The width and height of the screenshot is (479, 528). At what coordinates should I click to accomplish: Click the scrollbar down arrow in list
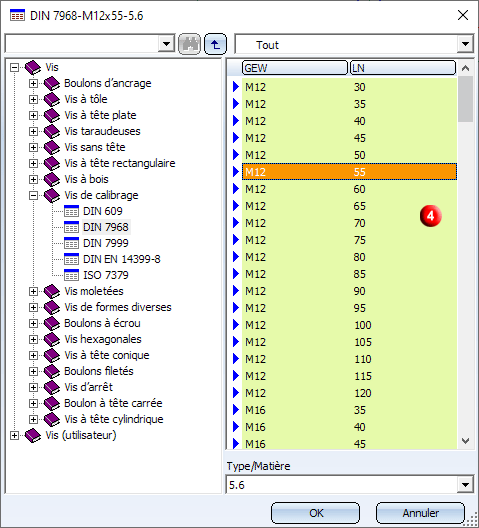point(466,441)
